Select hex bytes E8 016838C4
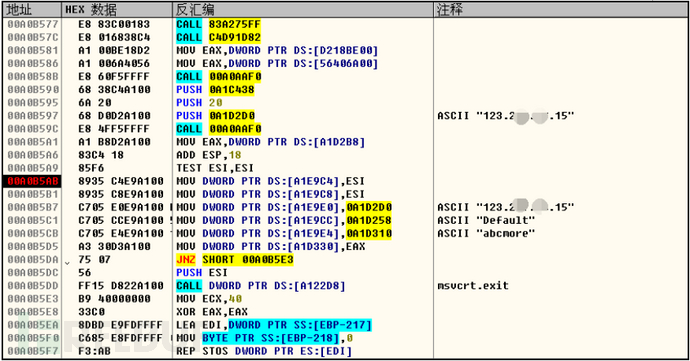 pyautogui.click(x=114, y=37)
